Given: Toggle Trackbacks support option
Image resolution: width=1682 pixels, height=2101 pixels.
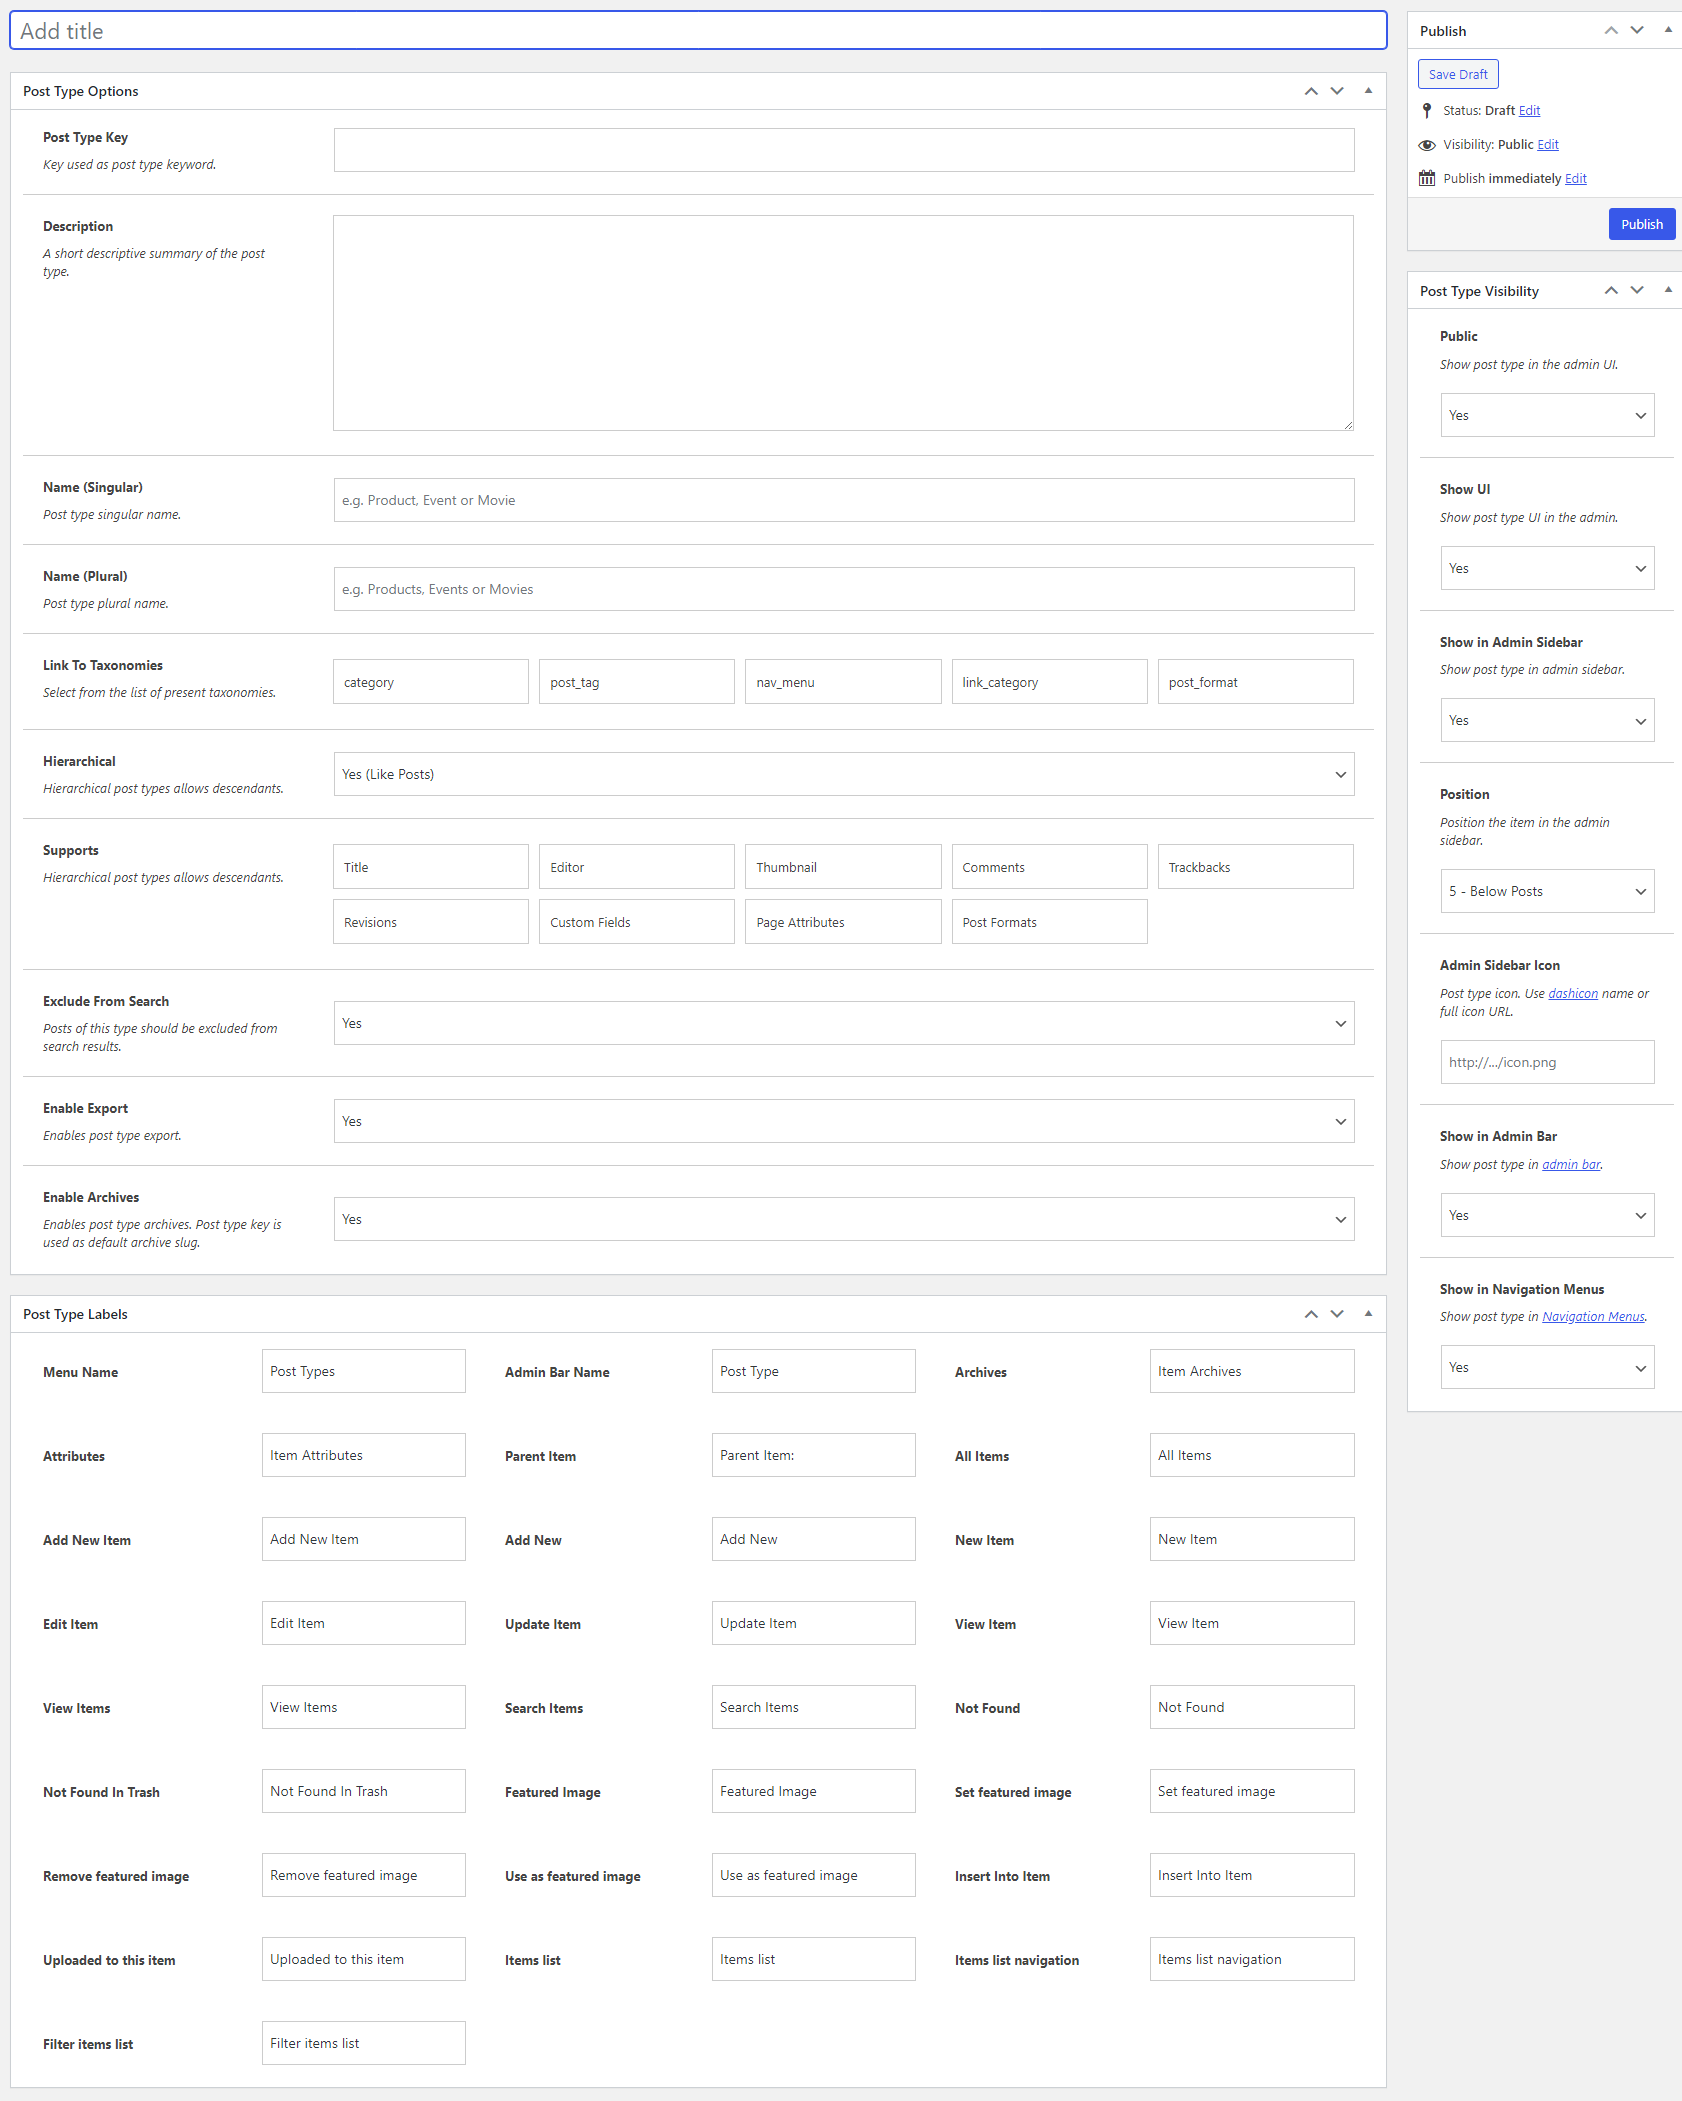Looking at the screenshot, I should tap(1256, 867).
